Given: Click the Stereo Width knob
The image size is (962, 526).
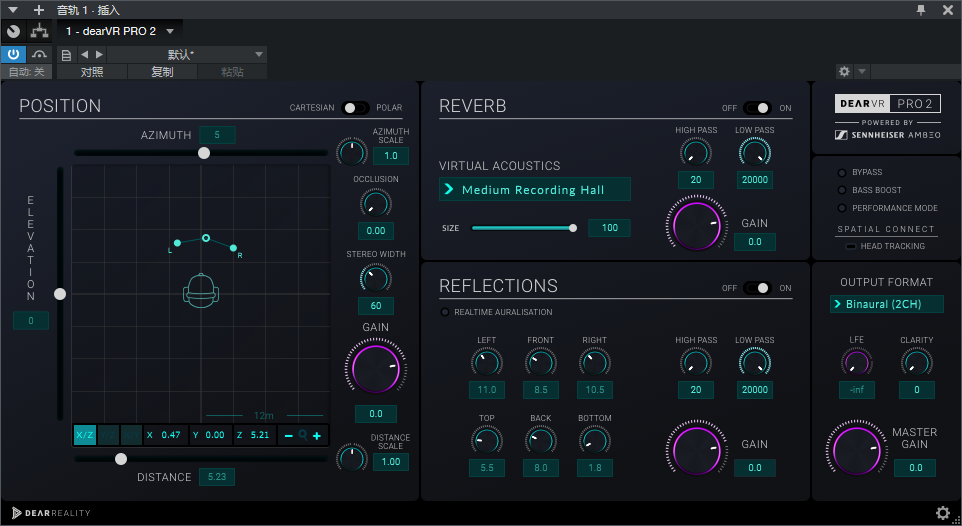Looking at the screenshot, I should coord(375,278).
